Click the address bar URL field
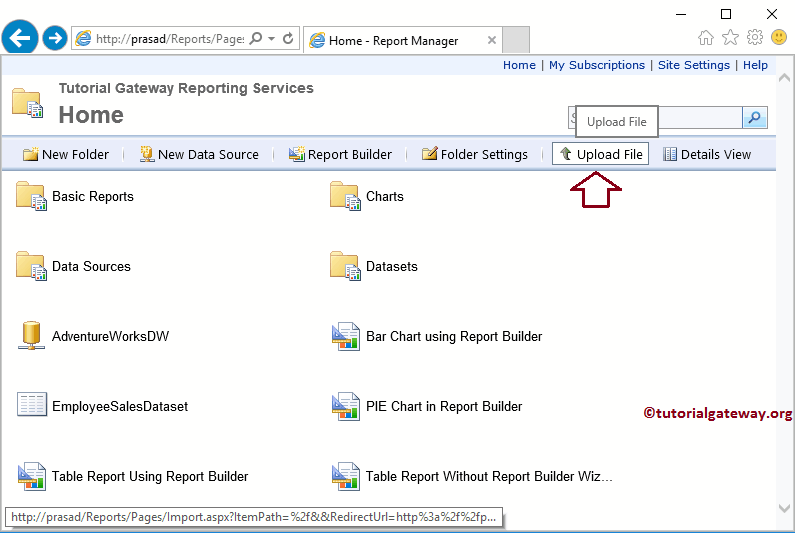 [x=169, y=39]
